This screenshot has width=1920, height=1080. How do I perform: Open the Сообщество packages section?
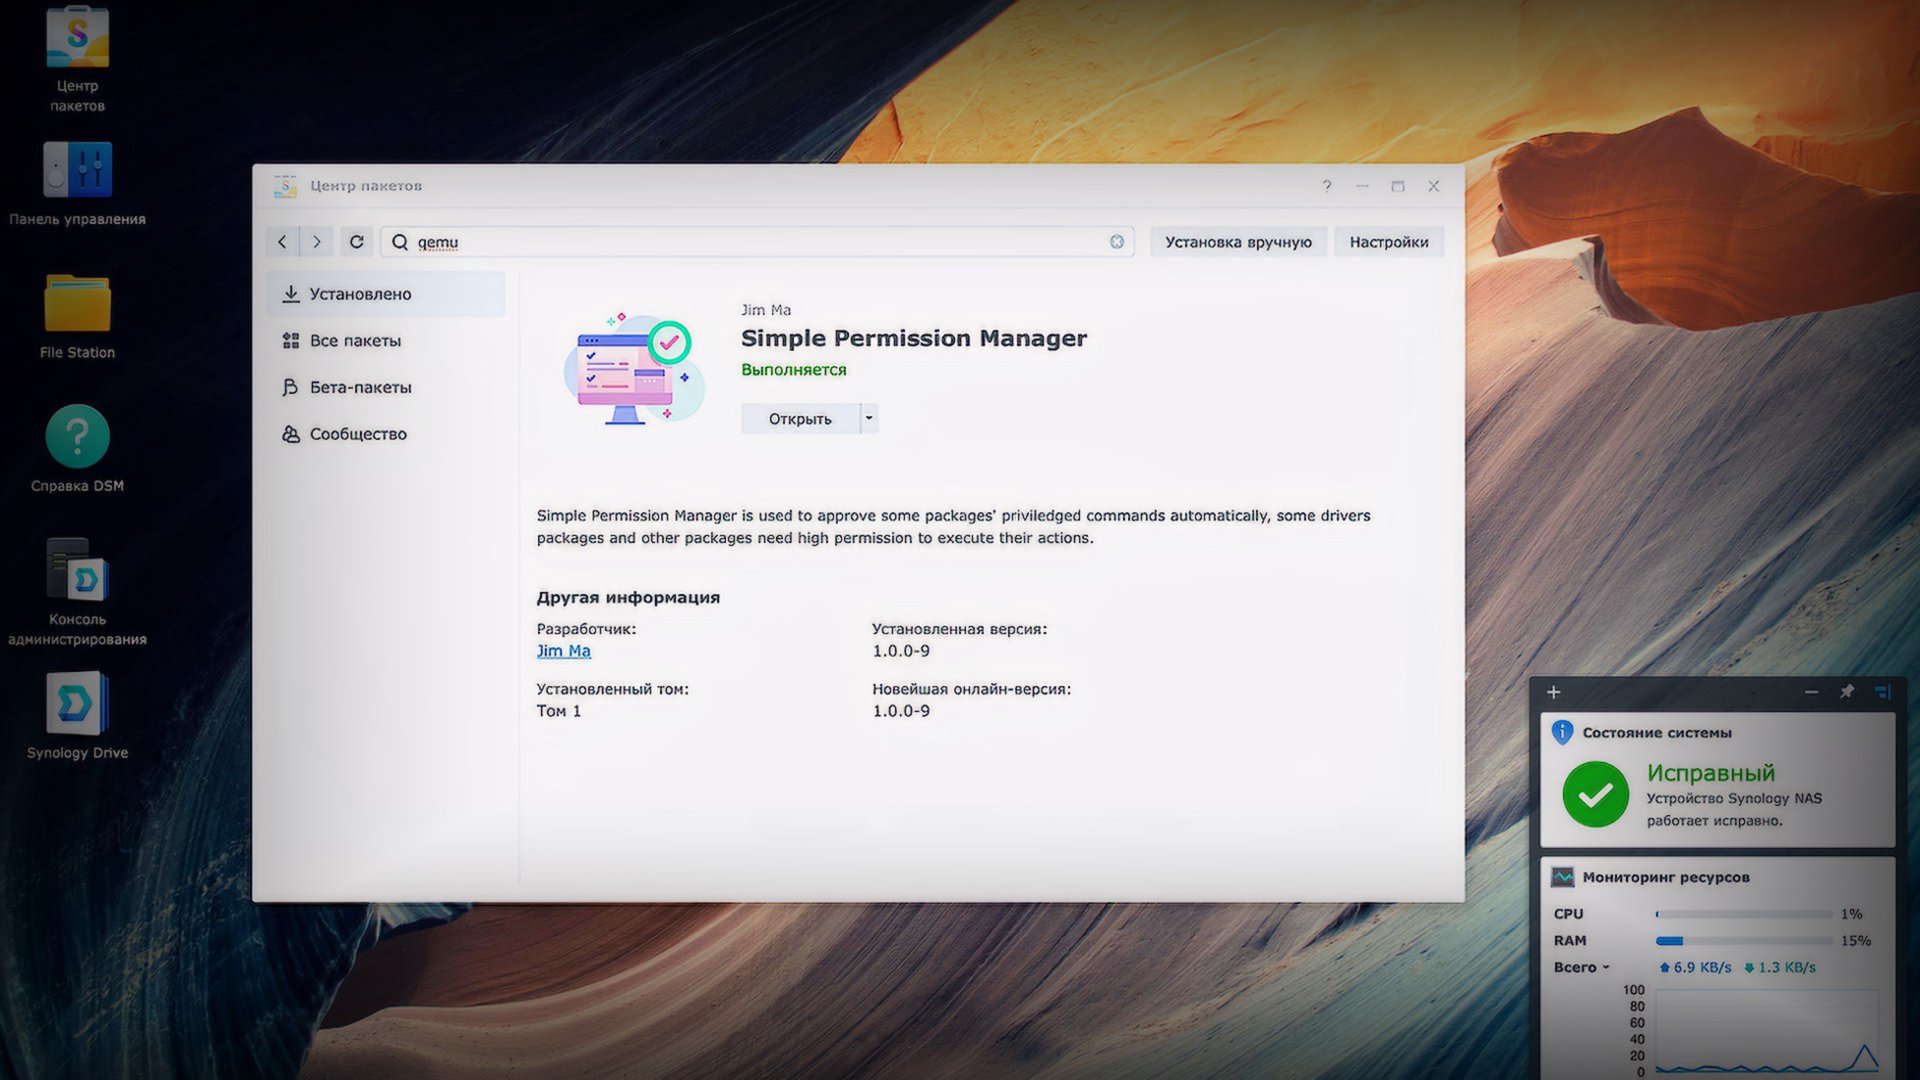tap(358, 434)
